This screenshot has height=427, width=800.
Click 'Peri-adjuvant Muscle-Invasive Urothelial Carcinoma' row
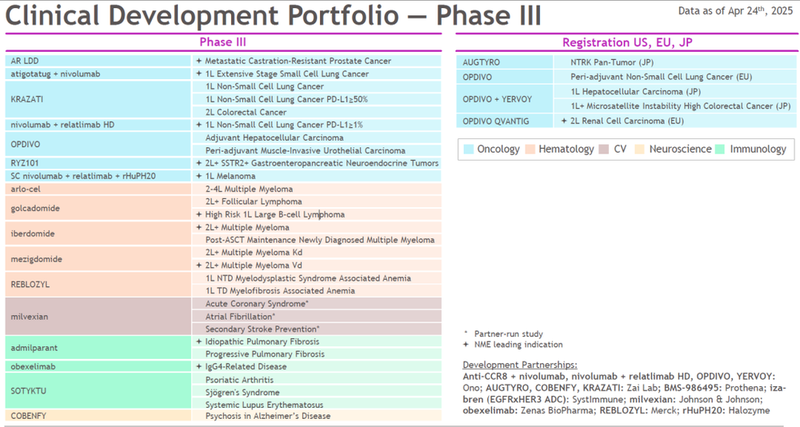pyautogui.click(x=317, y=150)
